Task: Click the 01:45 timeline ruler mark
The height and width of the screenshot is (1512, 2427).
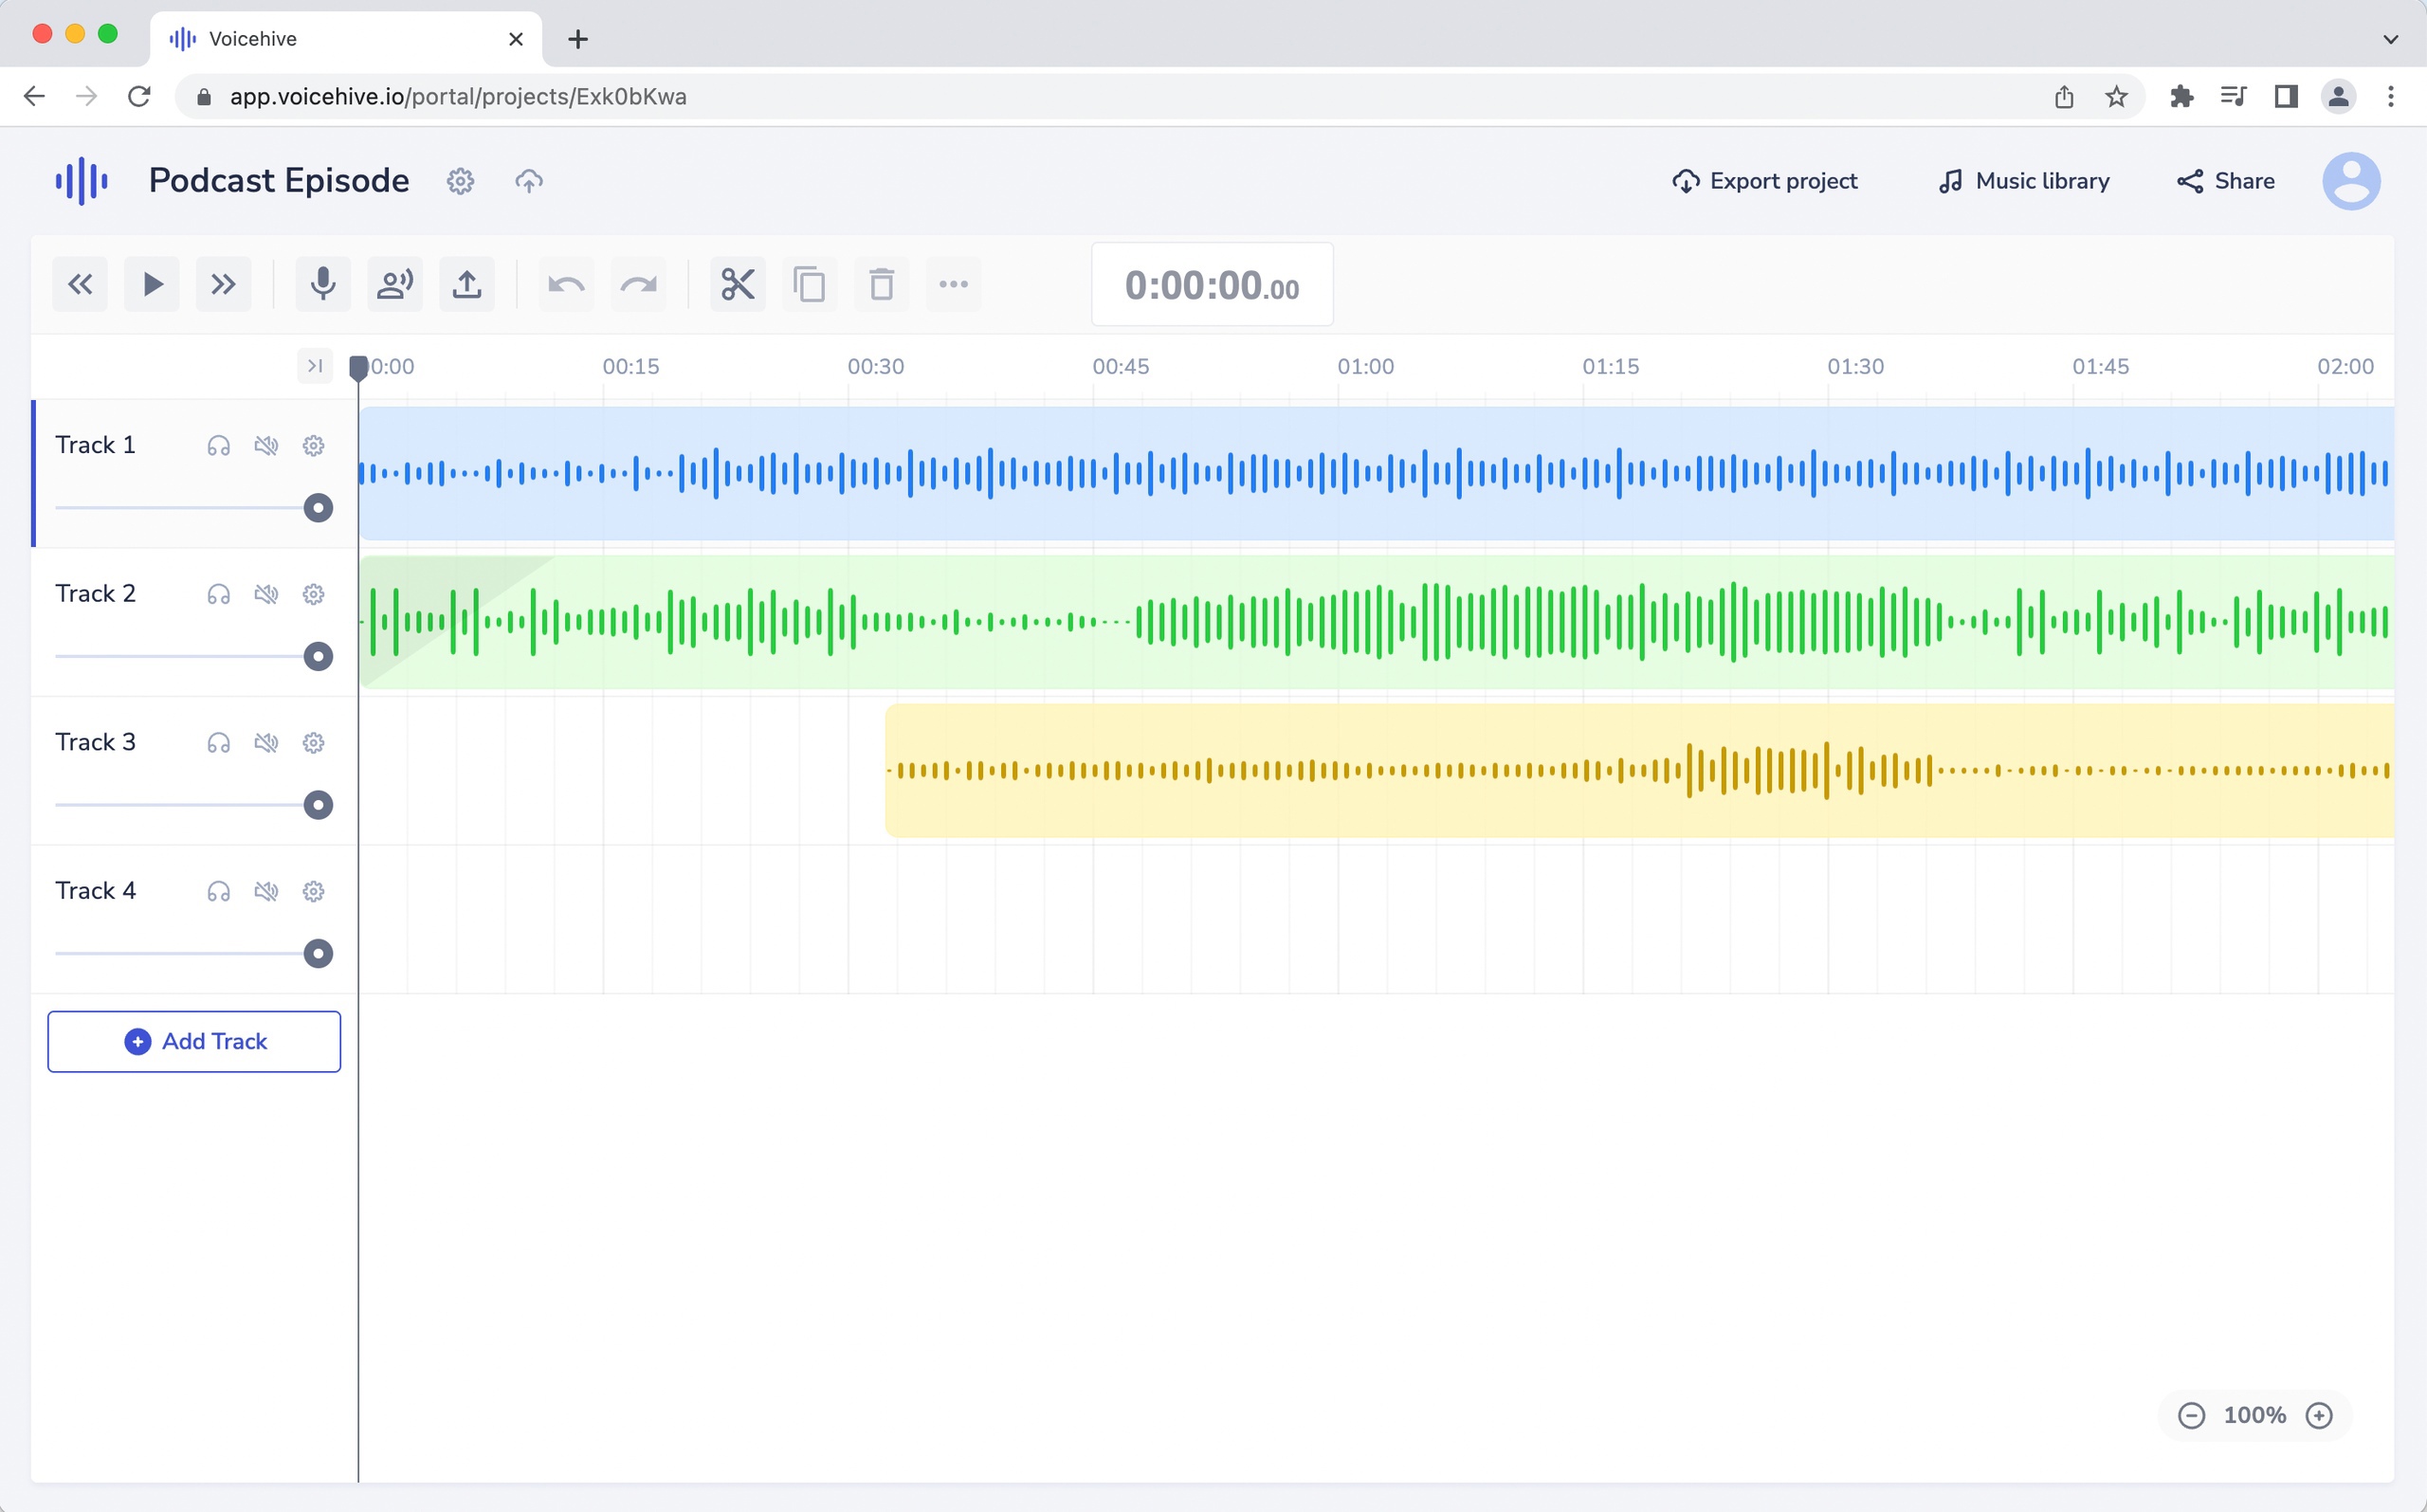Action: click(x=2101, y=367)
